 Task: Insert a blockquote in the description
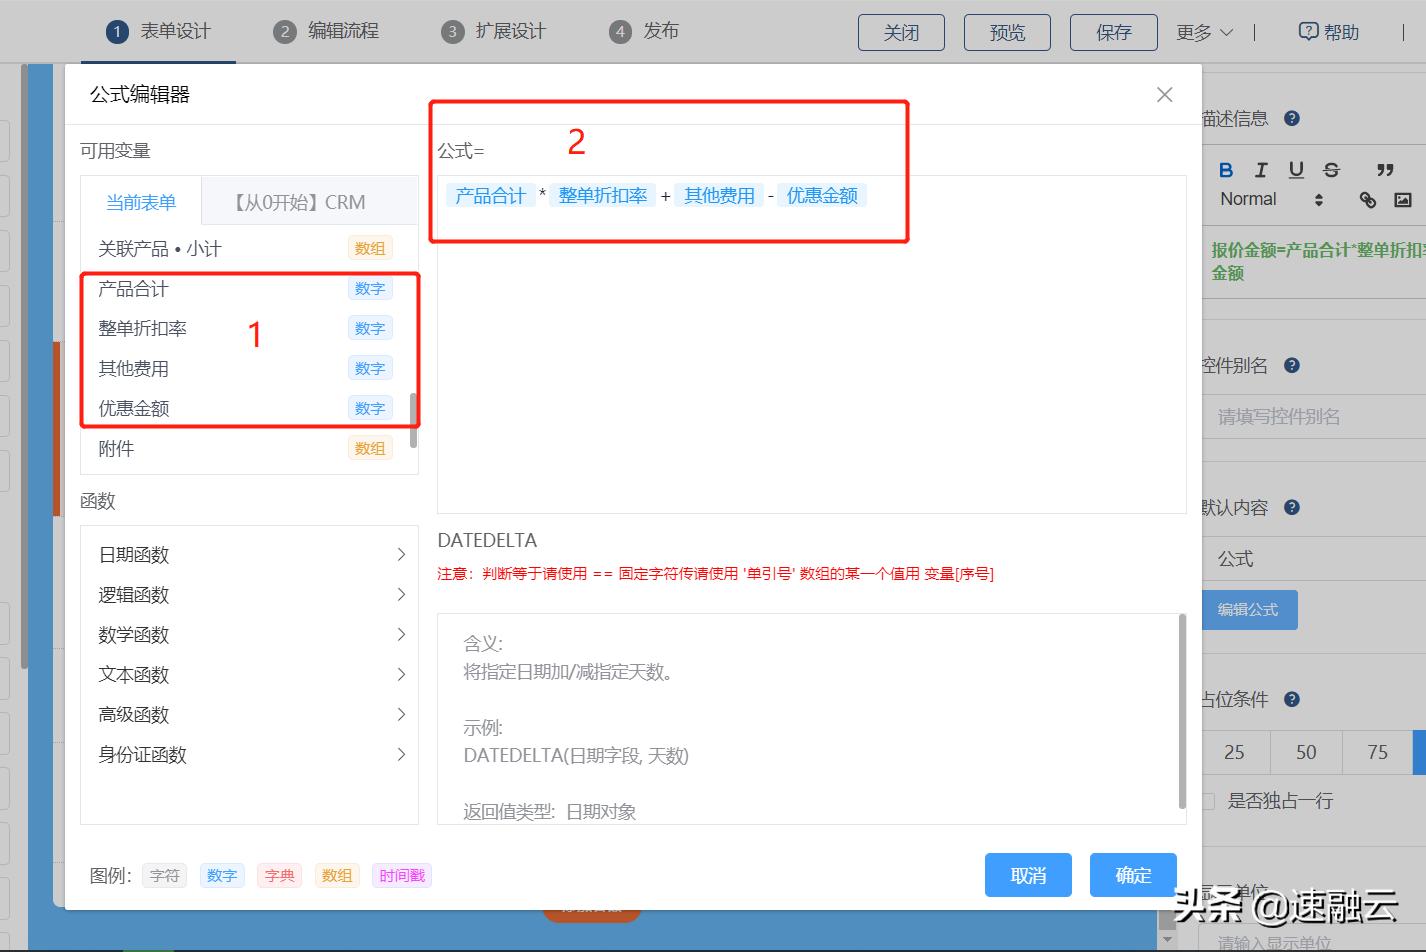pyautogui.click(x=1386, y=170)
